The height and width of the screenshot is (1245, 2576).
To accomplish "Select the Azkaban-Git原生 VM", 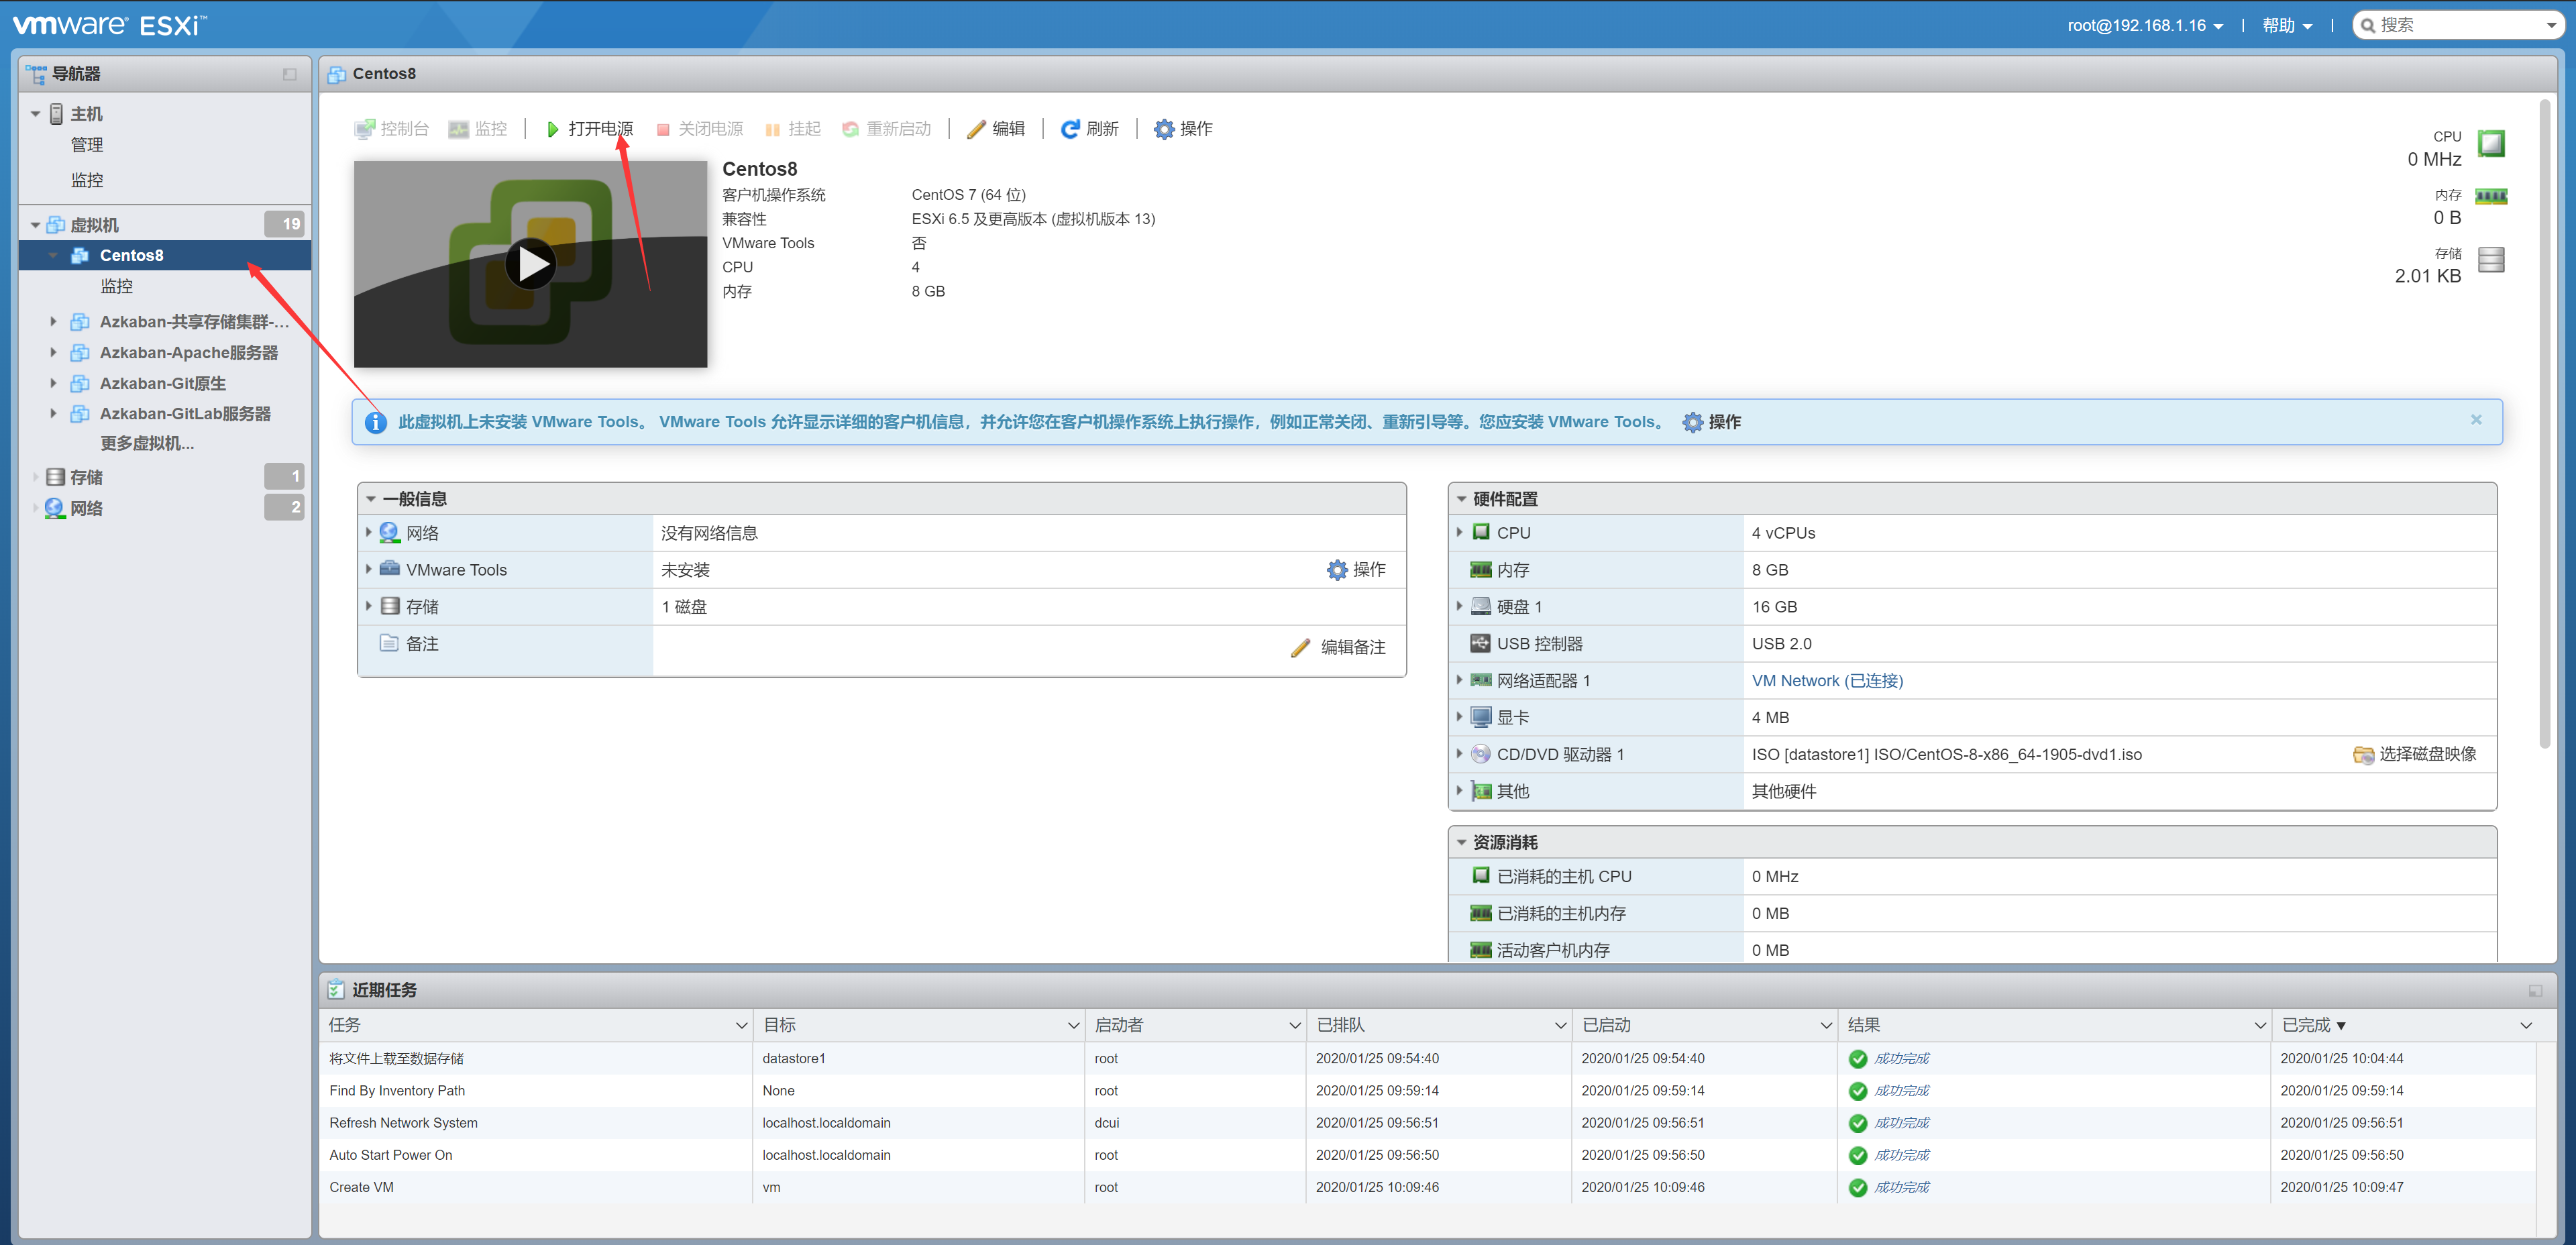I will [162, 384].
